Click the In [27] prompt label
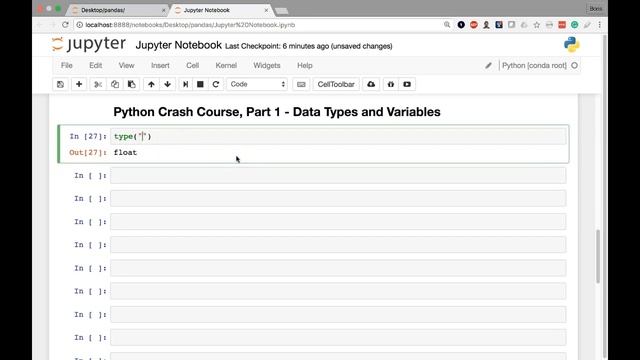This screenshot has height=360, width=640. coord(88,136)
